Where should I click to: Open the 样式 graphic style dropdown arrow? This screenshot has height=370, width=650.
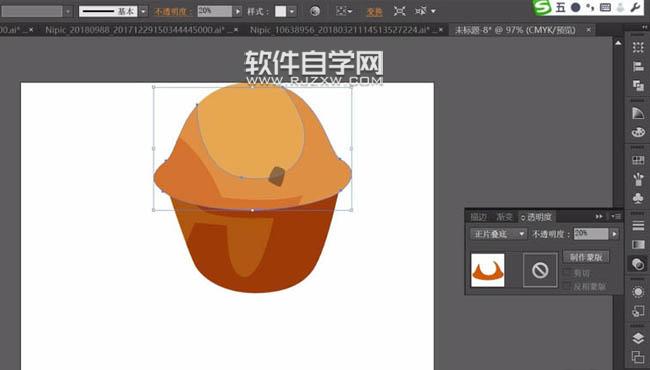[x=292, y=12]
